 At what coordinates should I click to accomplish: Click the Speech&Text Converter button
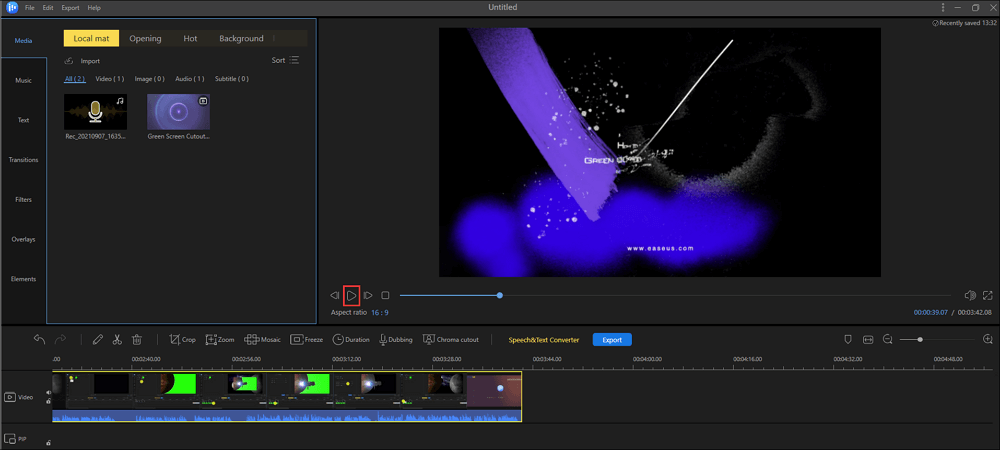point(543,340)
